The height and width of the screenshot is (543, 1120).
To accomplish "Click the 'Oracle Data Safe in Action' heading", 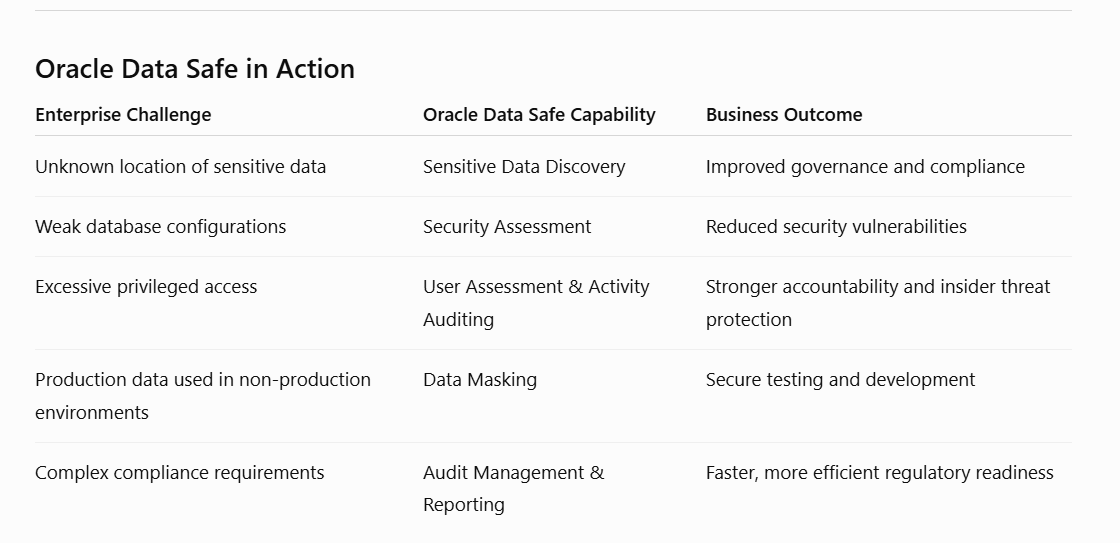I will coord(195,69).
